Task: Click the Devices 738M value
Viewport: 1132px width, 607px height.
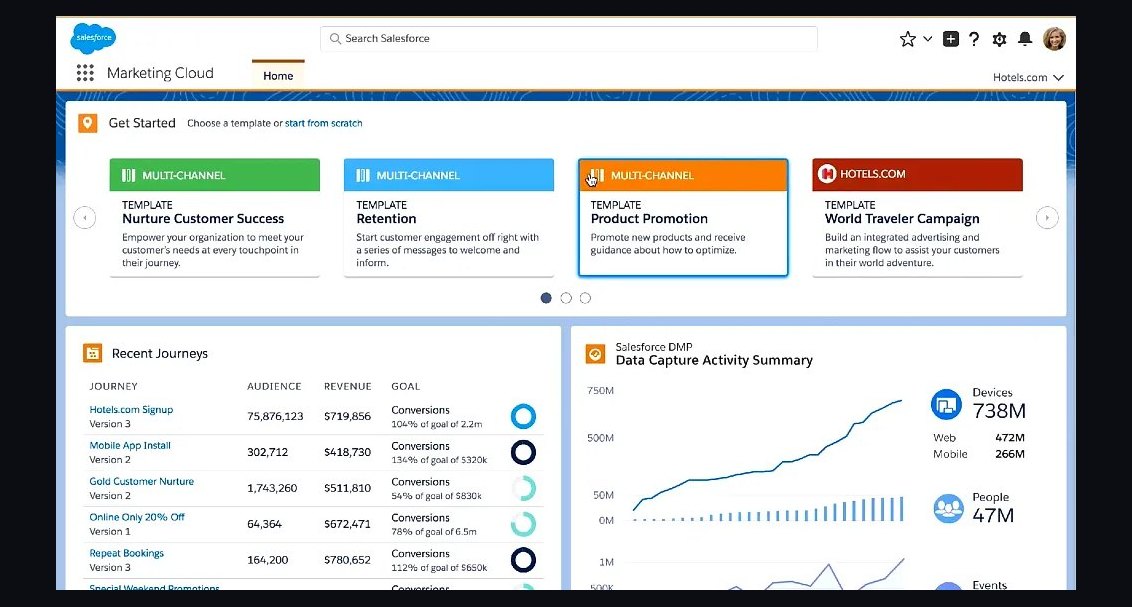Action: 999,411
